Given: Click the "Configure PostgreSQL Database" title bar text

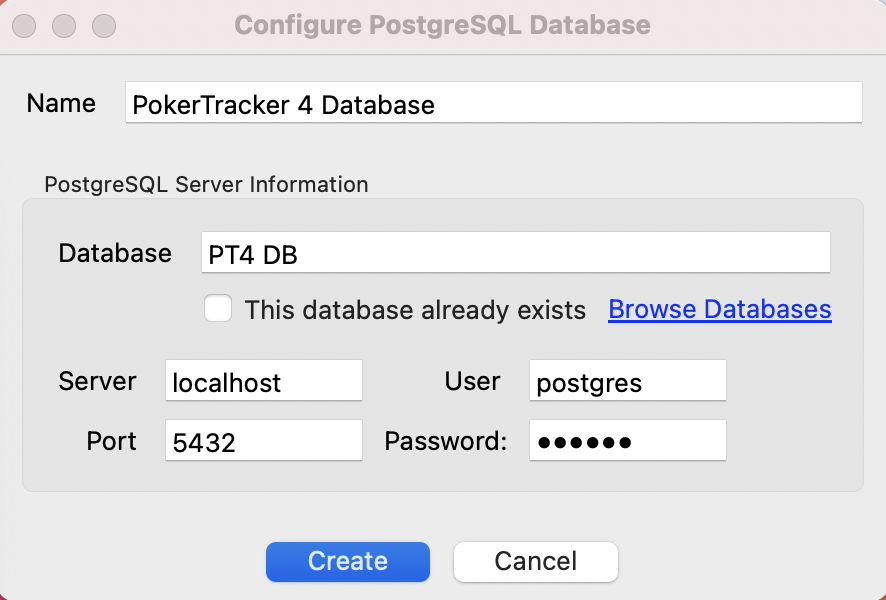Looking at the screenshot, I should [442, 25].
